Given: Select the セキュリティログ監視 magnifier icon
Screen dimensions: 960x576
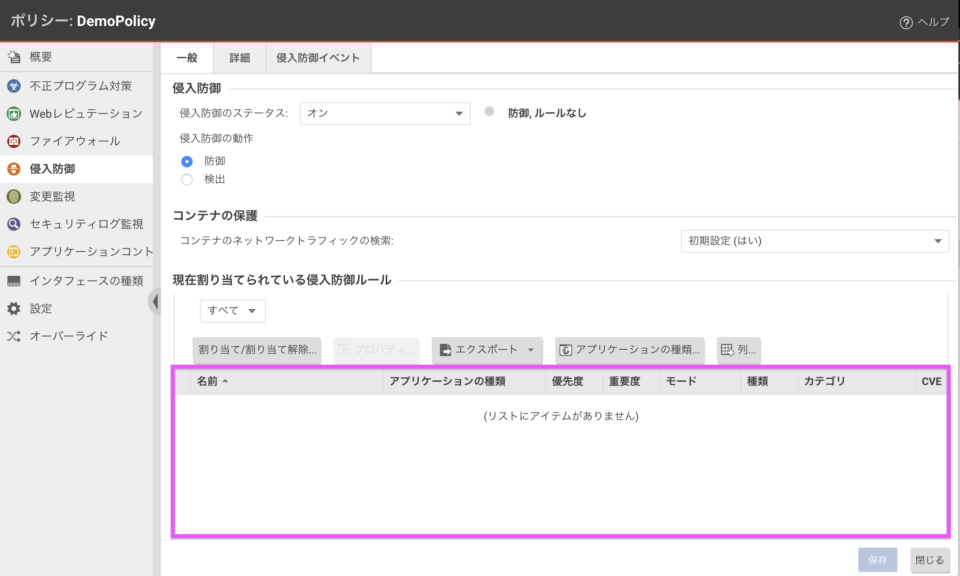Looking at the screenshot, I should [12, 224].
